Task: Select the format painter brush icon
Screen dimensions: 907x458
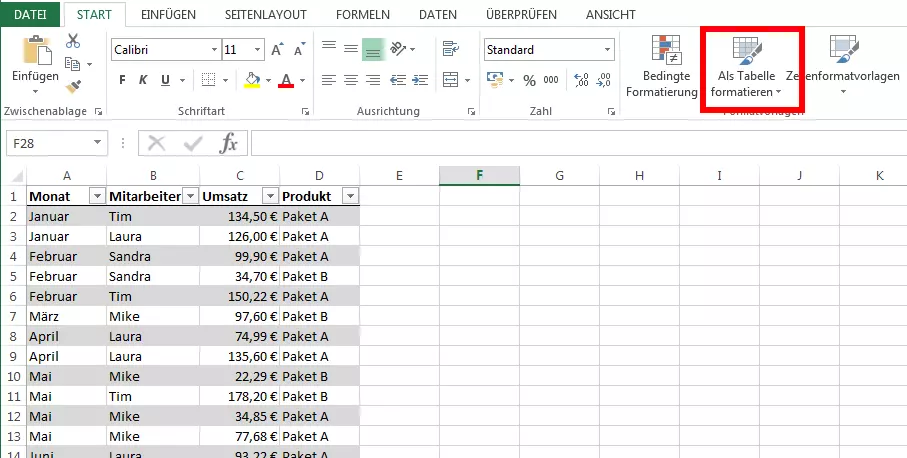Action: pos(73,86)
